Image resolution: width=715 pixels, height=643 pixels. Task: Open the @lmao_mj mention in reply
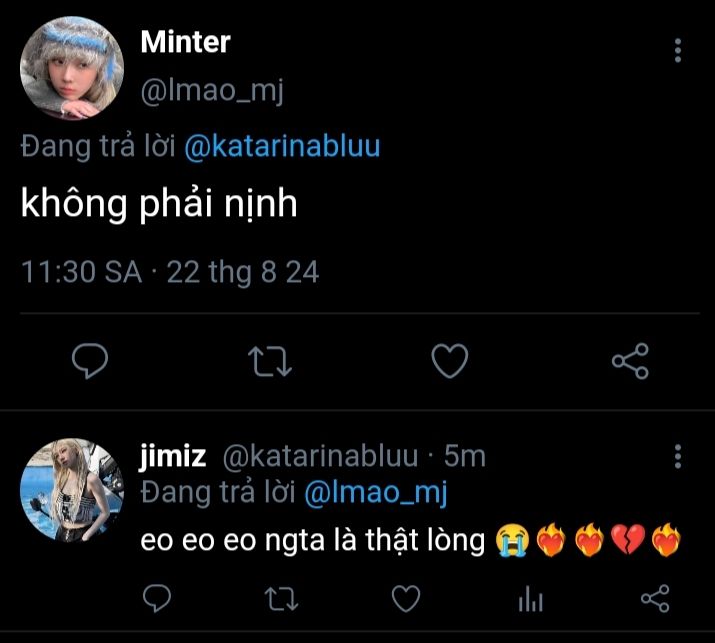[375, 492]
